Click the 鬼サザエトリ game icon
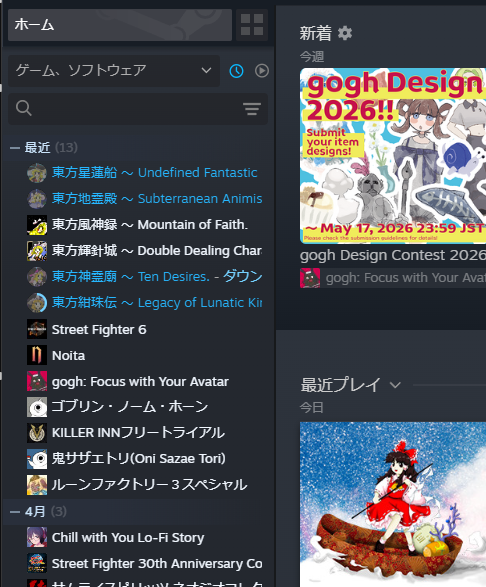Image resolution: width=486 pixels, height=587 pixels. [x=37, y=459]
